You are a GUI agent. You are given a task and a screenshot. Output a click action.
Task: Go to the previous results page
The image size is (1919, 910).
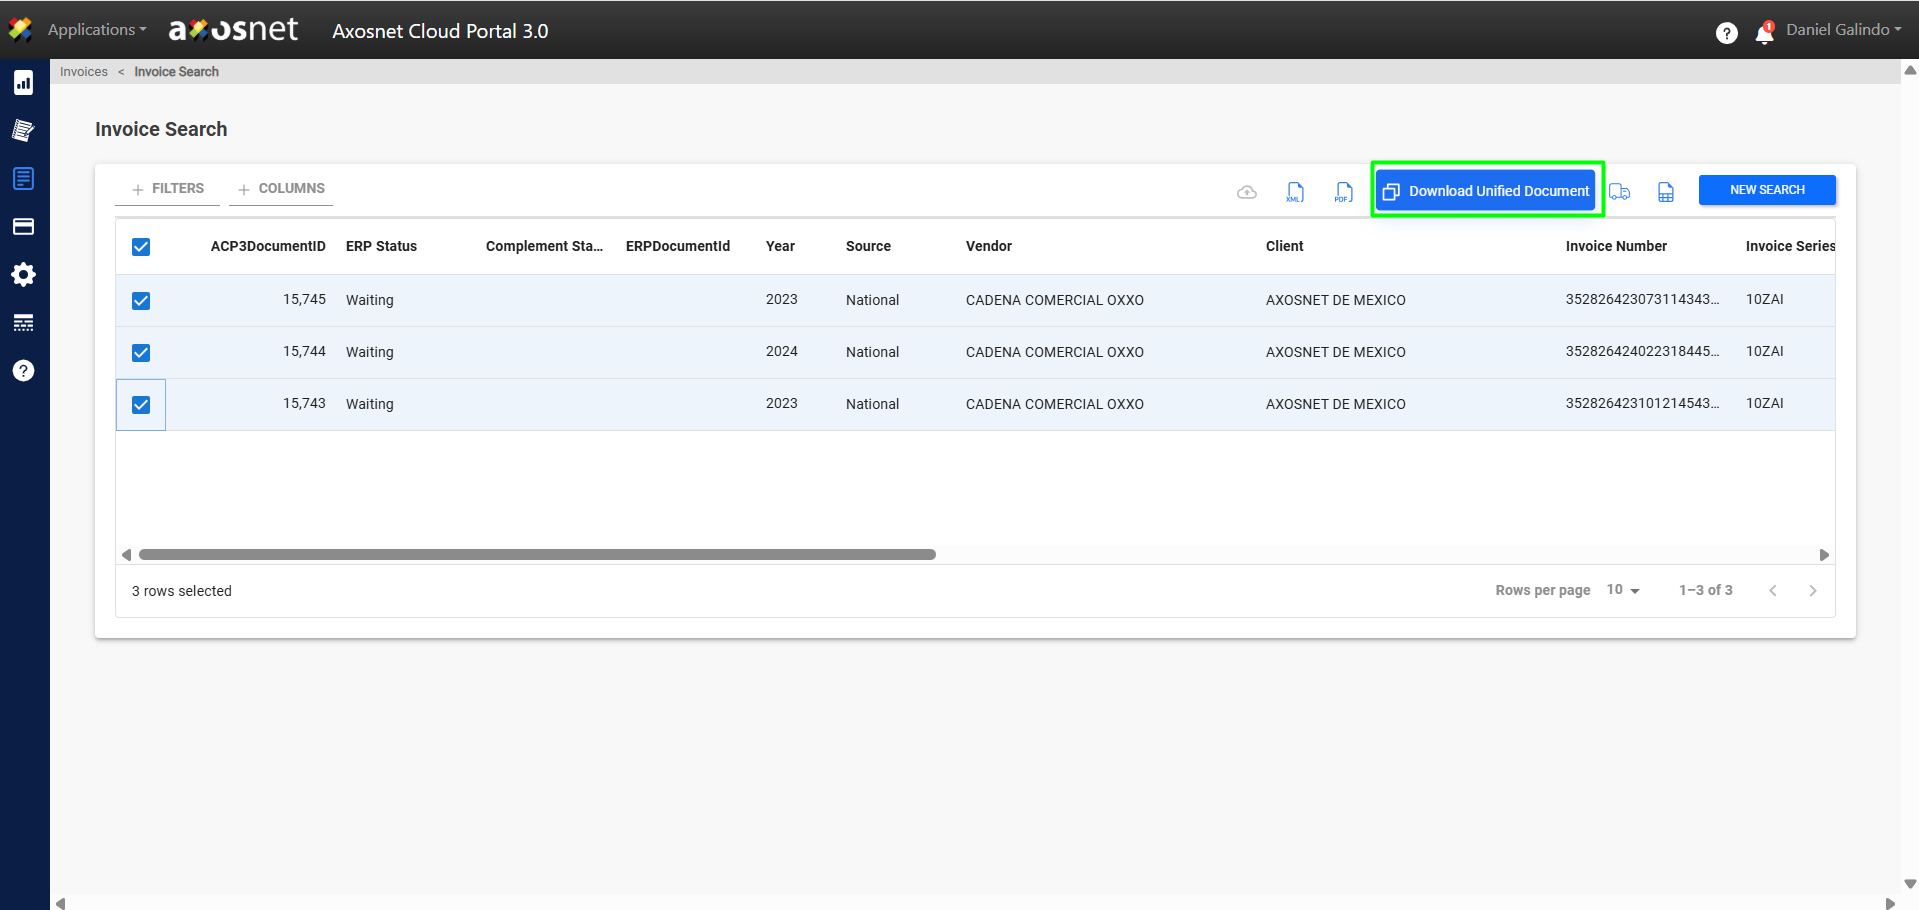click(1773, 591)
